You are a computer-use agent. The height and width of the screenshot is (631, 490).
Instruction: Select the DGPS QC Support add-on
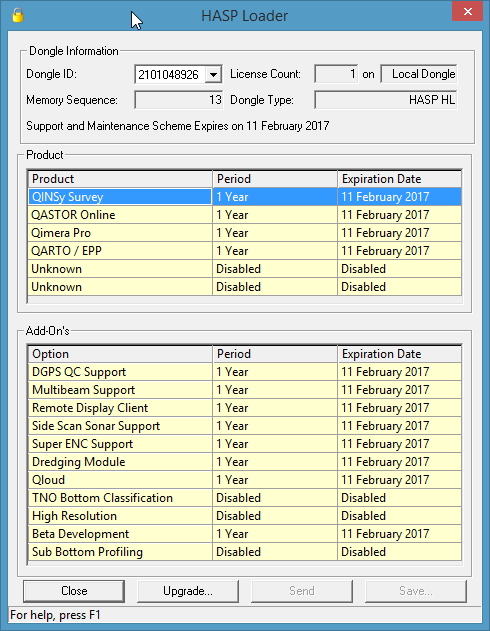pyautogui.click(x=245, y=372)
